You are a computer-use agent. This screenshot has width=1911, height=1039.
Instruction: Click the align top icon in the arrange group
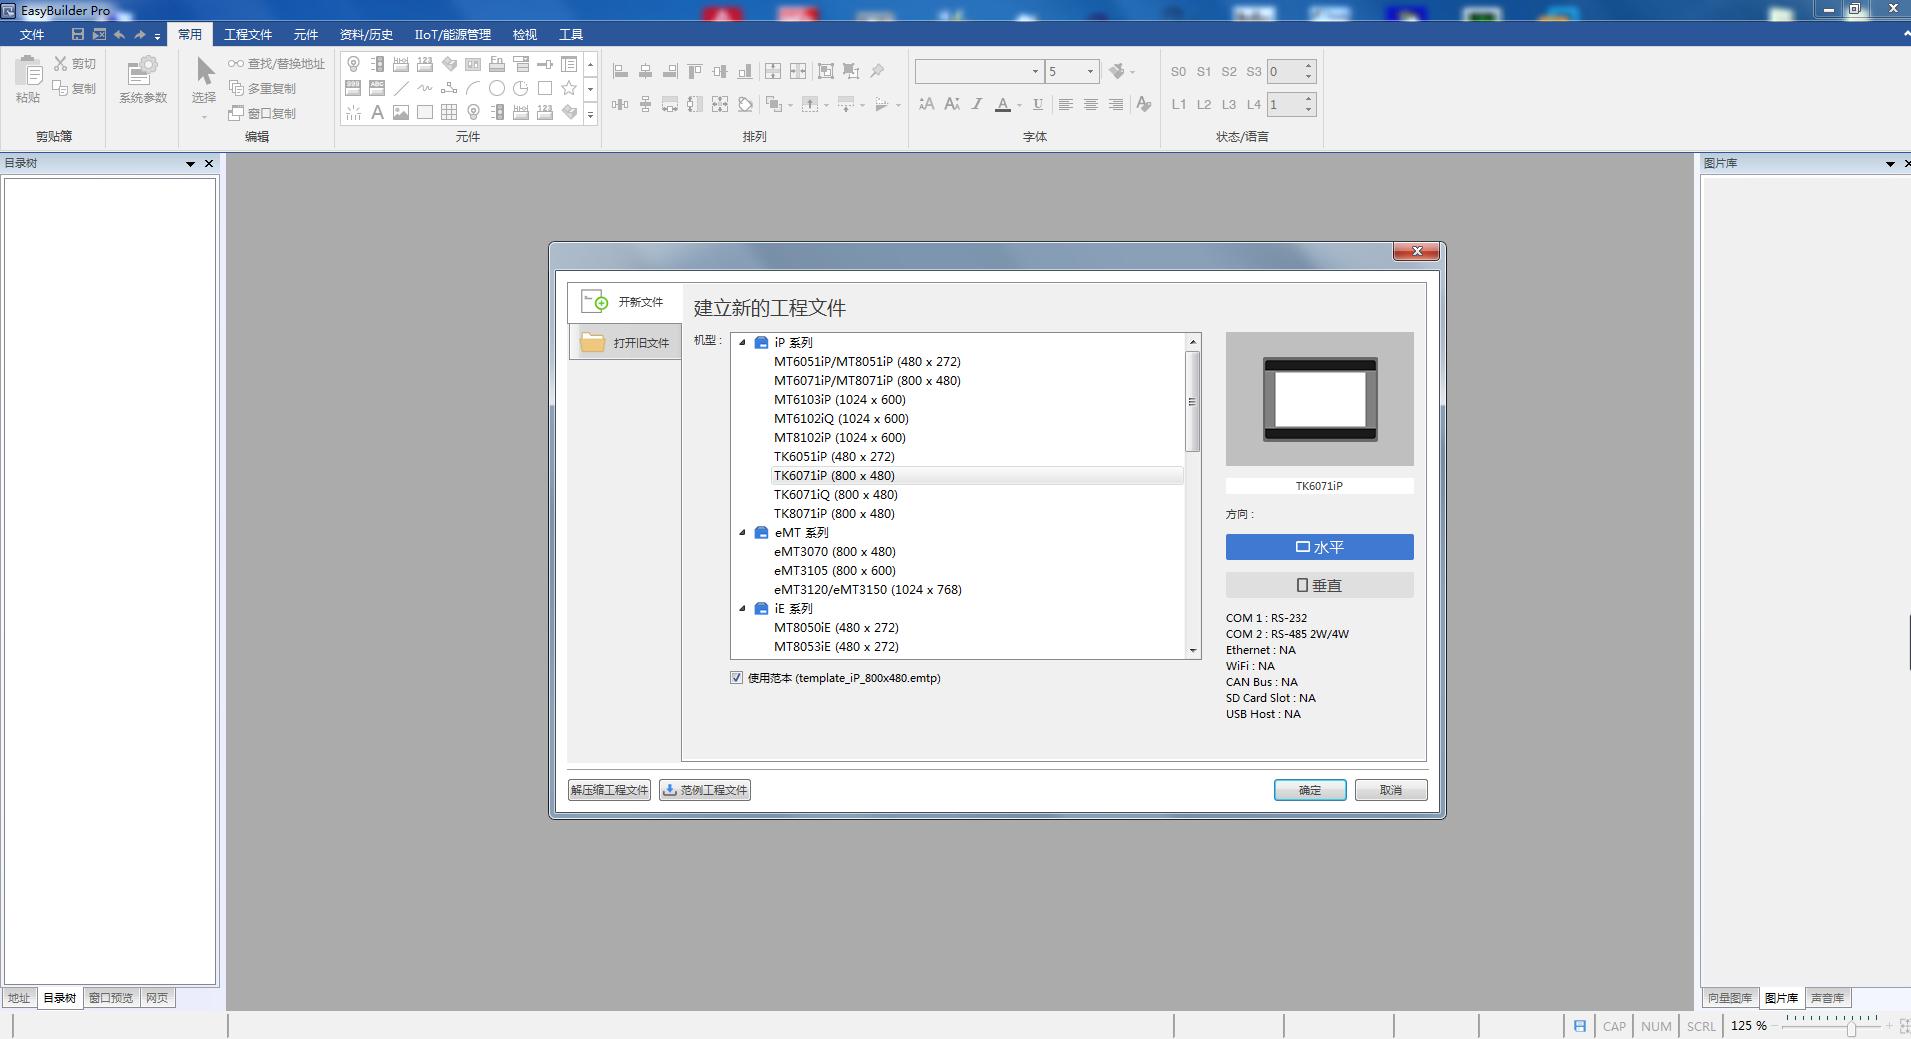click(x=695, y=71)
